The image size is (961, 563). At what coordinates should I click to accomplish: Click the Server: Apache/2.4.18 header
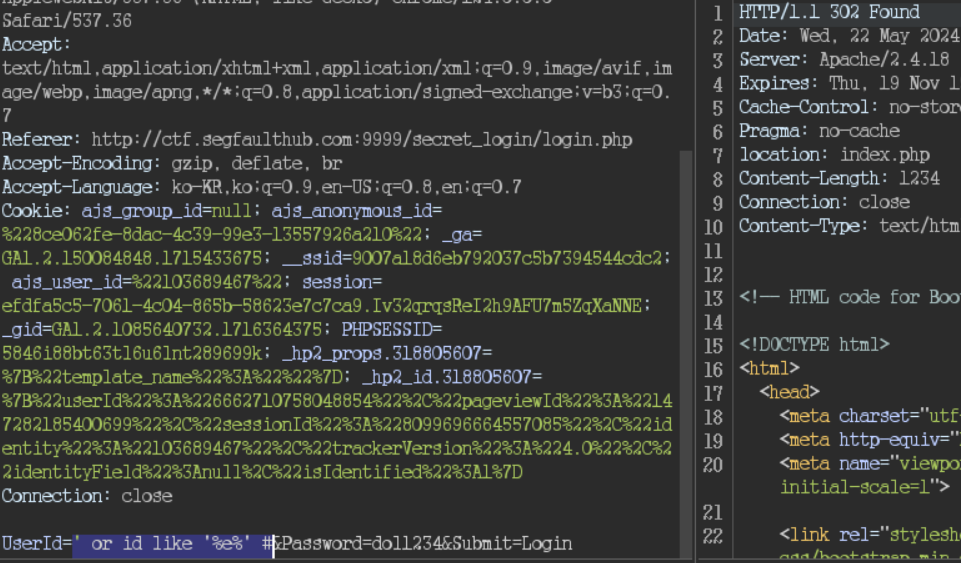pyautogui.click(x=844, y=59)
